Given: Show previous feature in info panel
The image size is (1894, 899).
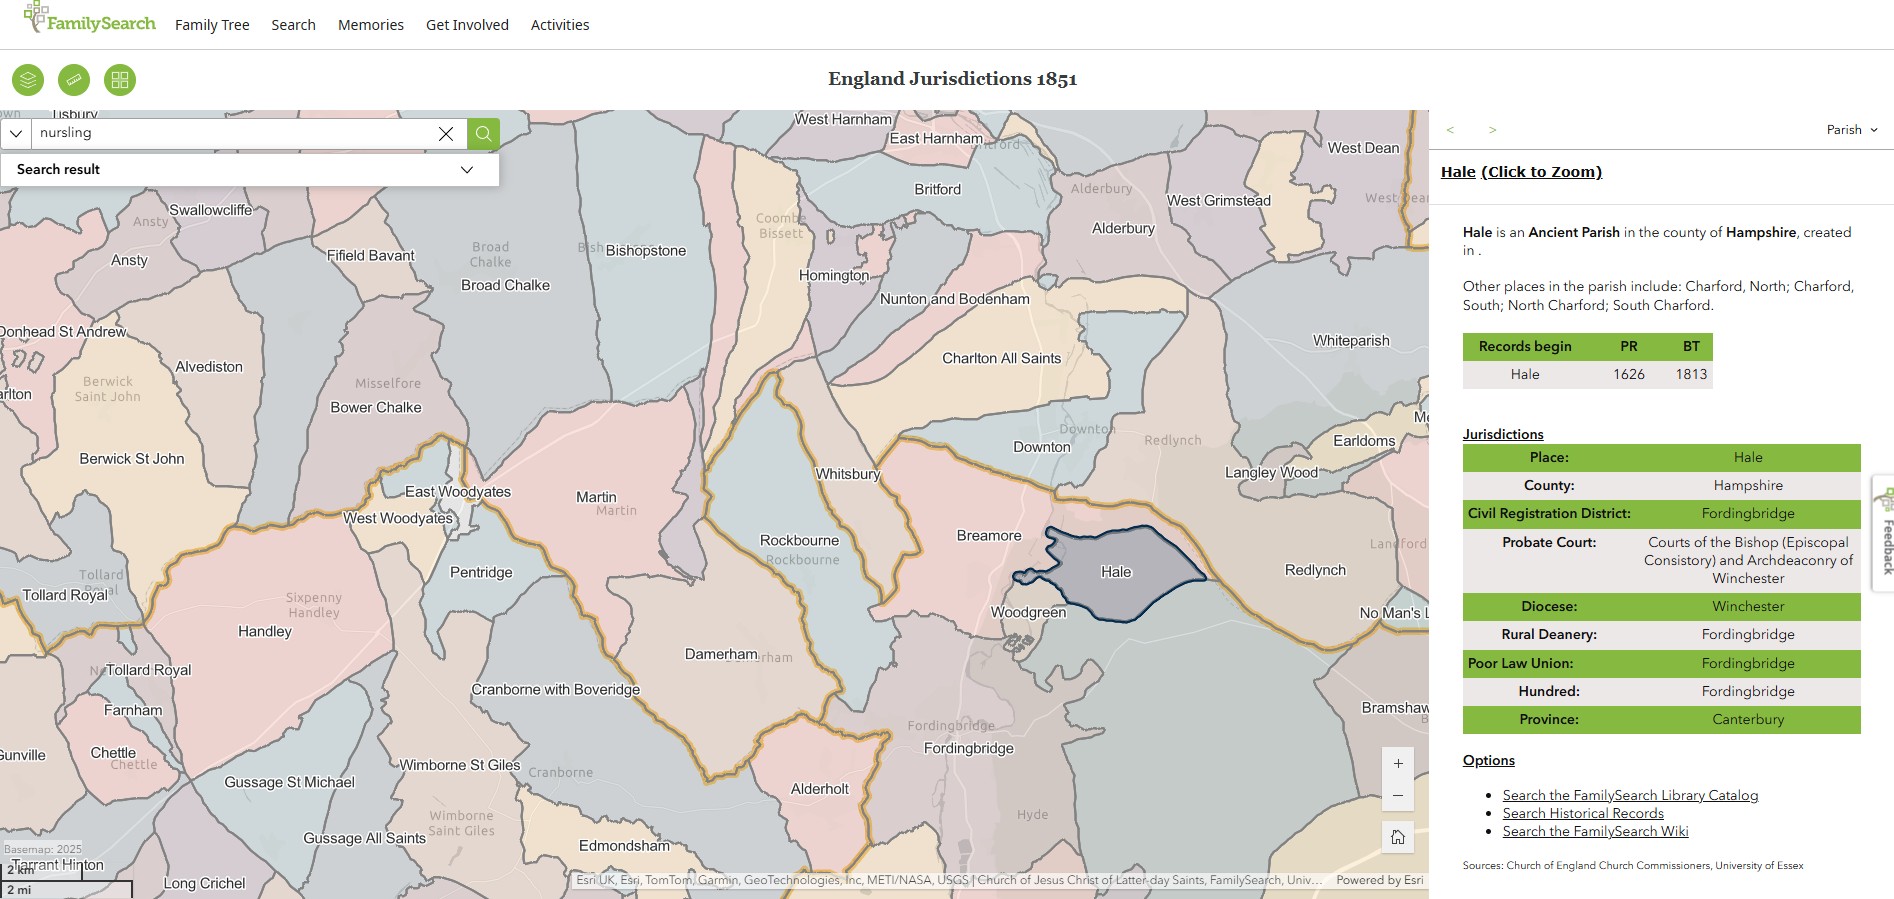Looking at the screenshot, I should click(x=1450, y=130).
